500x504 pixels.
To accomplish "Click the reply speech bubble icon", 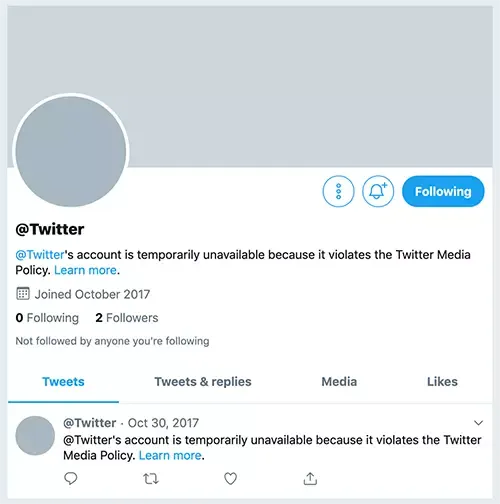I will (70, 479).
